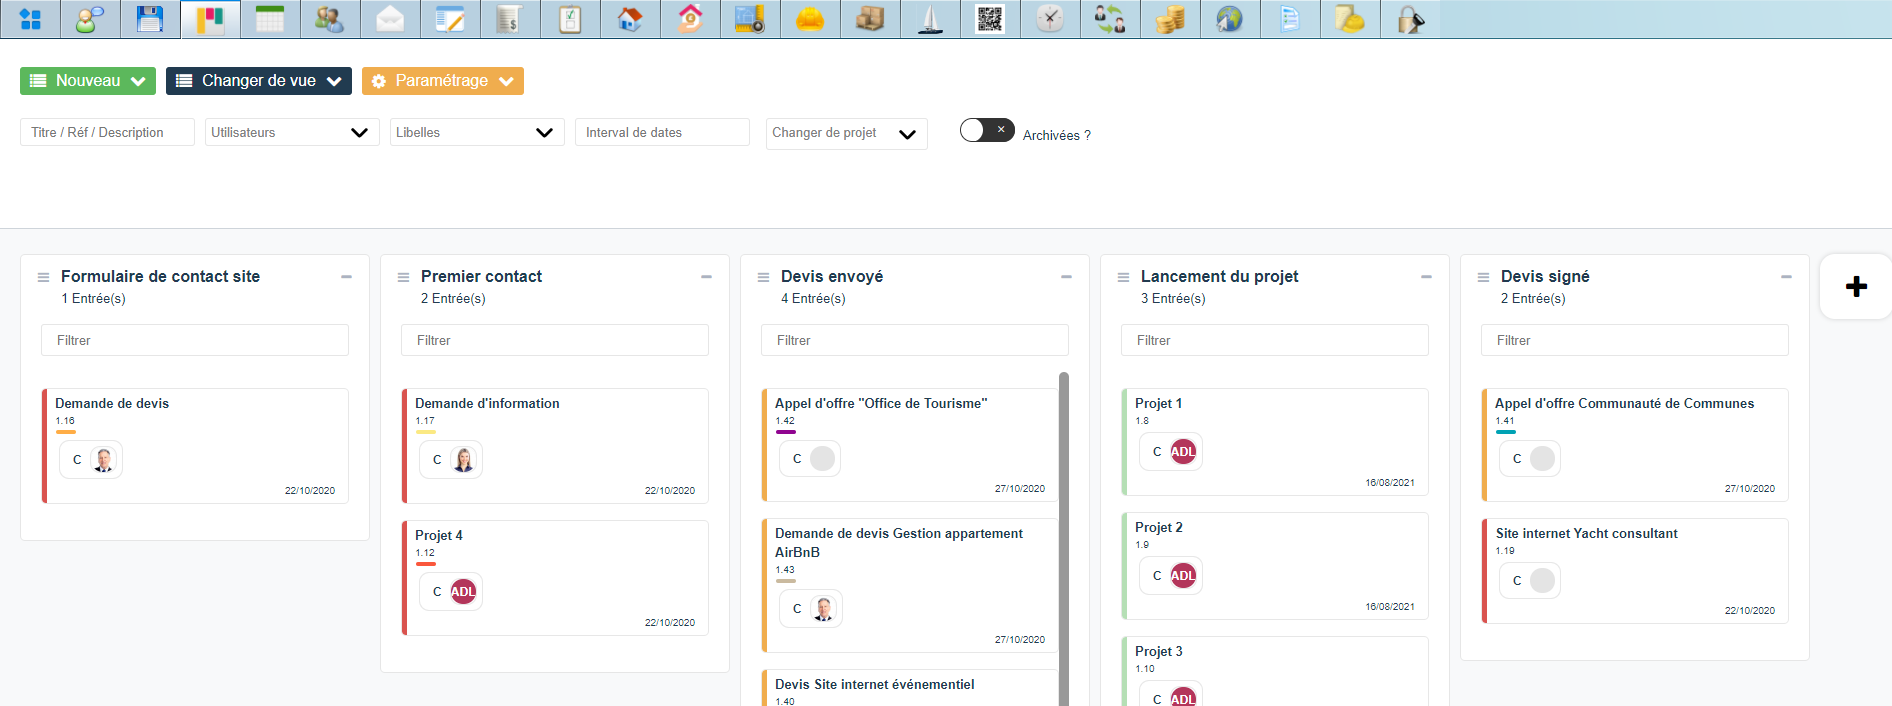Open the contact with speech bubble icon
The image size is (1892, 706).
pos(90,19)
